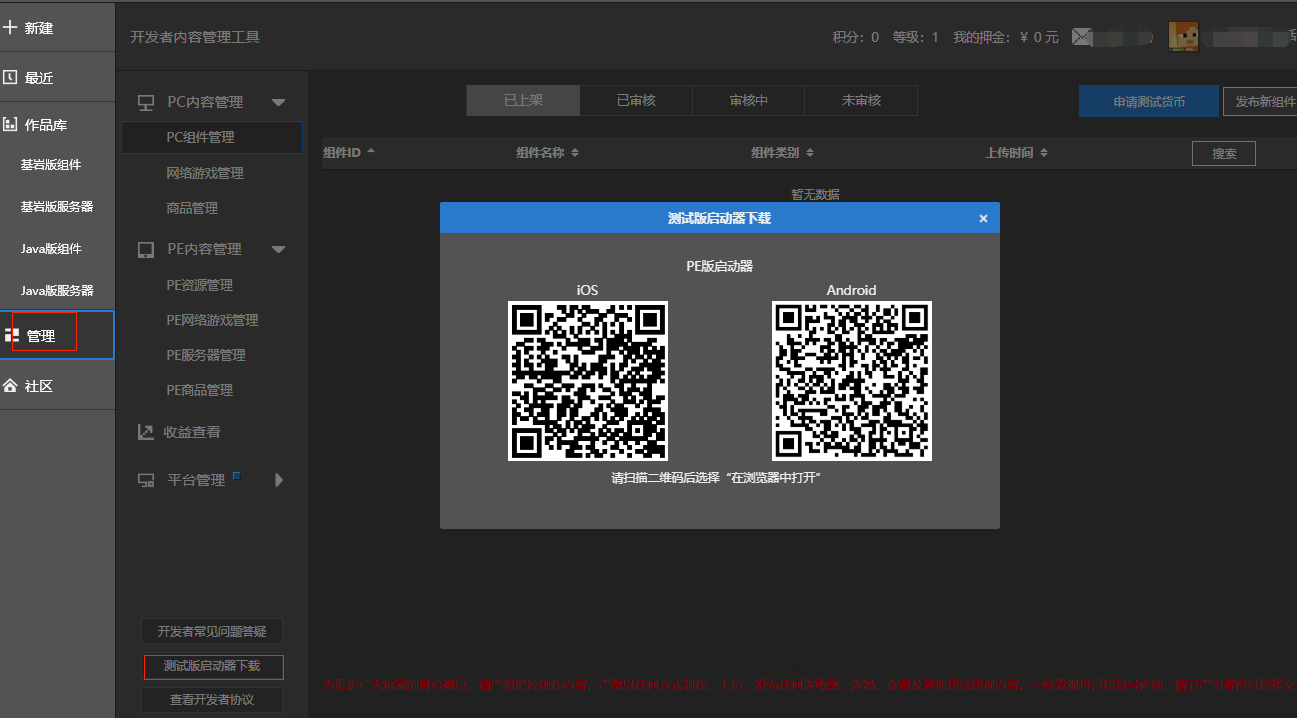Click the 平台管理 monitor icon
This screenshot has width=1297, height=718.
[x=146, y=480]
